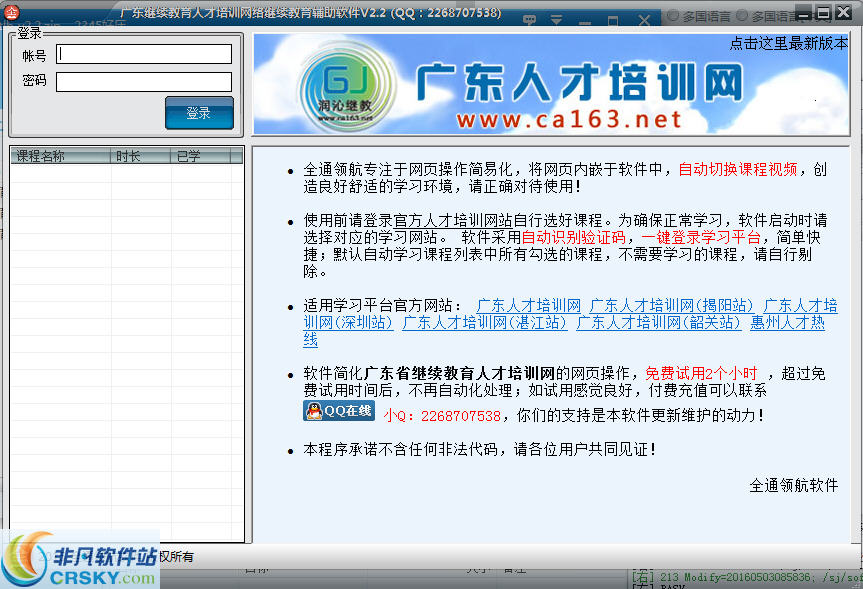Select first 多国语言 radio button in background window
Screen dimensions: 863x589
pyautogui.click(x=673, y=16)
